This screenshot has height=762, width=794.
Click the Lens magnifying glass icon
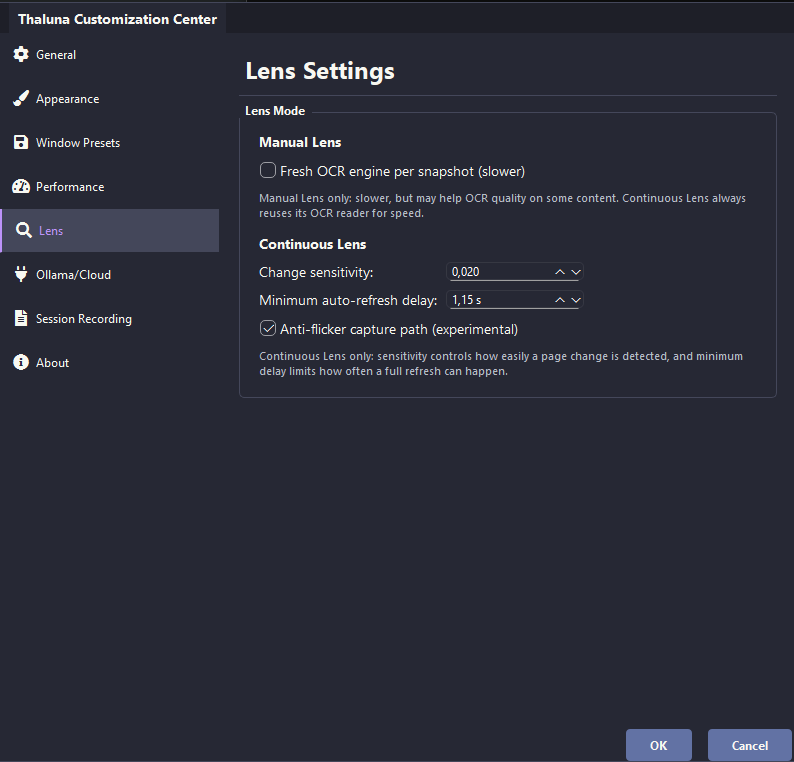tap(23, 230)
